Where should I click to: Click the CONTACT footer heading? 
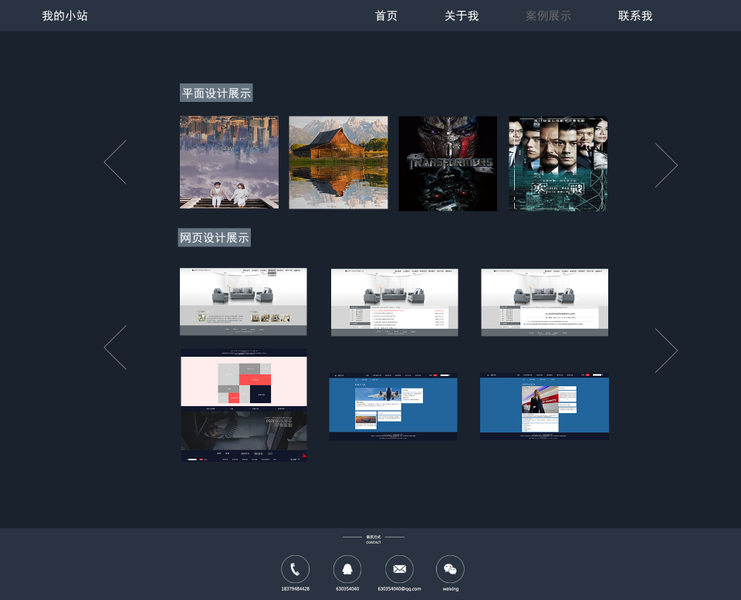[x=373, y=542]
